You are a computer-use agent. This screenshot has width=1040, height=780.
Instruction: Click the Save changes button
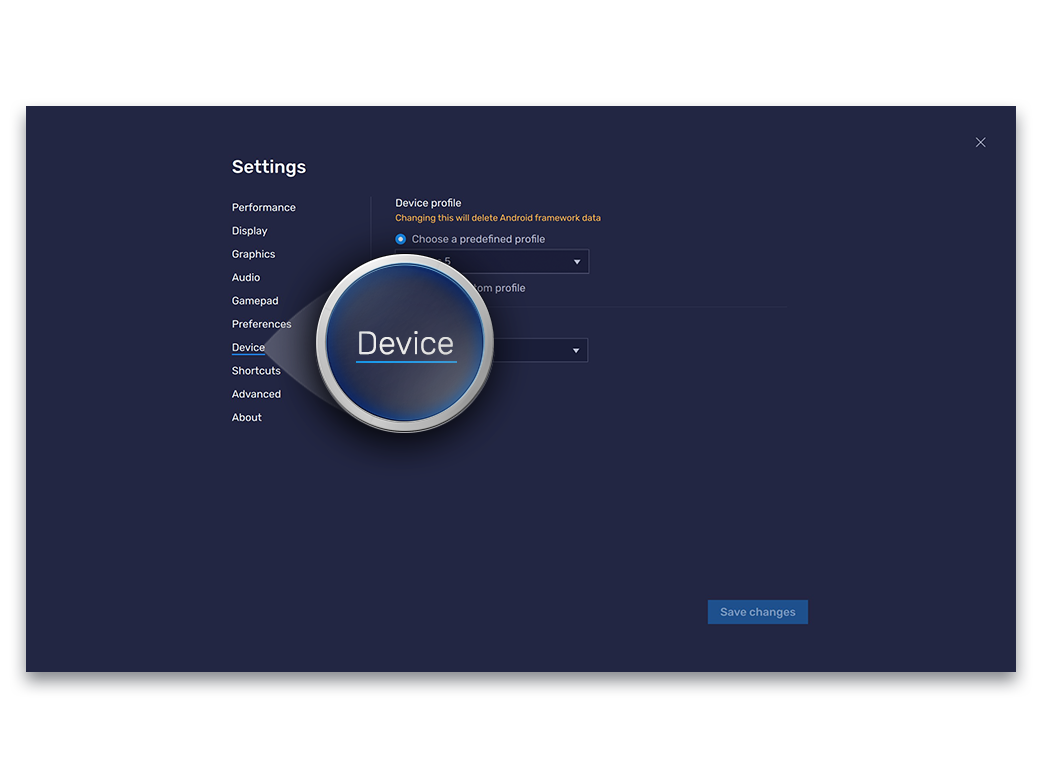coord(757,612)
